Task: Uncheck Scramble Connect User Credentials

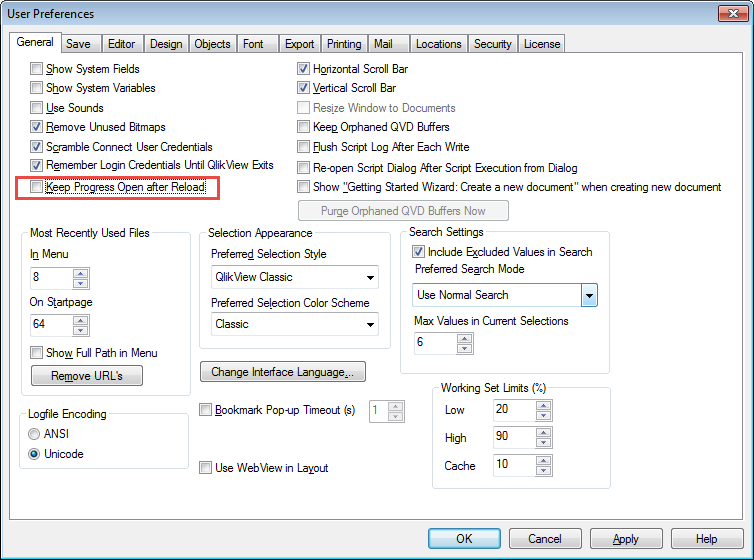Action: click(36, 146)
